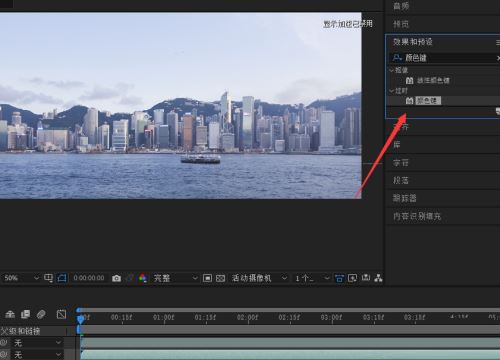Image resolution: width=500 pixels, height=360 pixels.
Task: Open the grid and guide options icon
Action: tap(49, 278)
